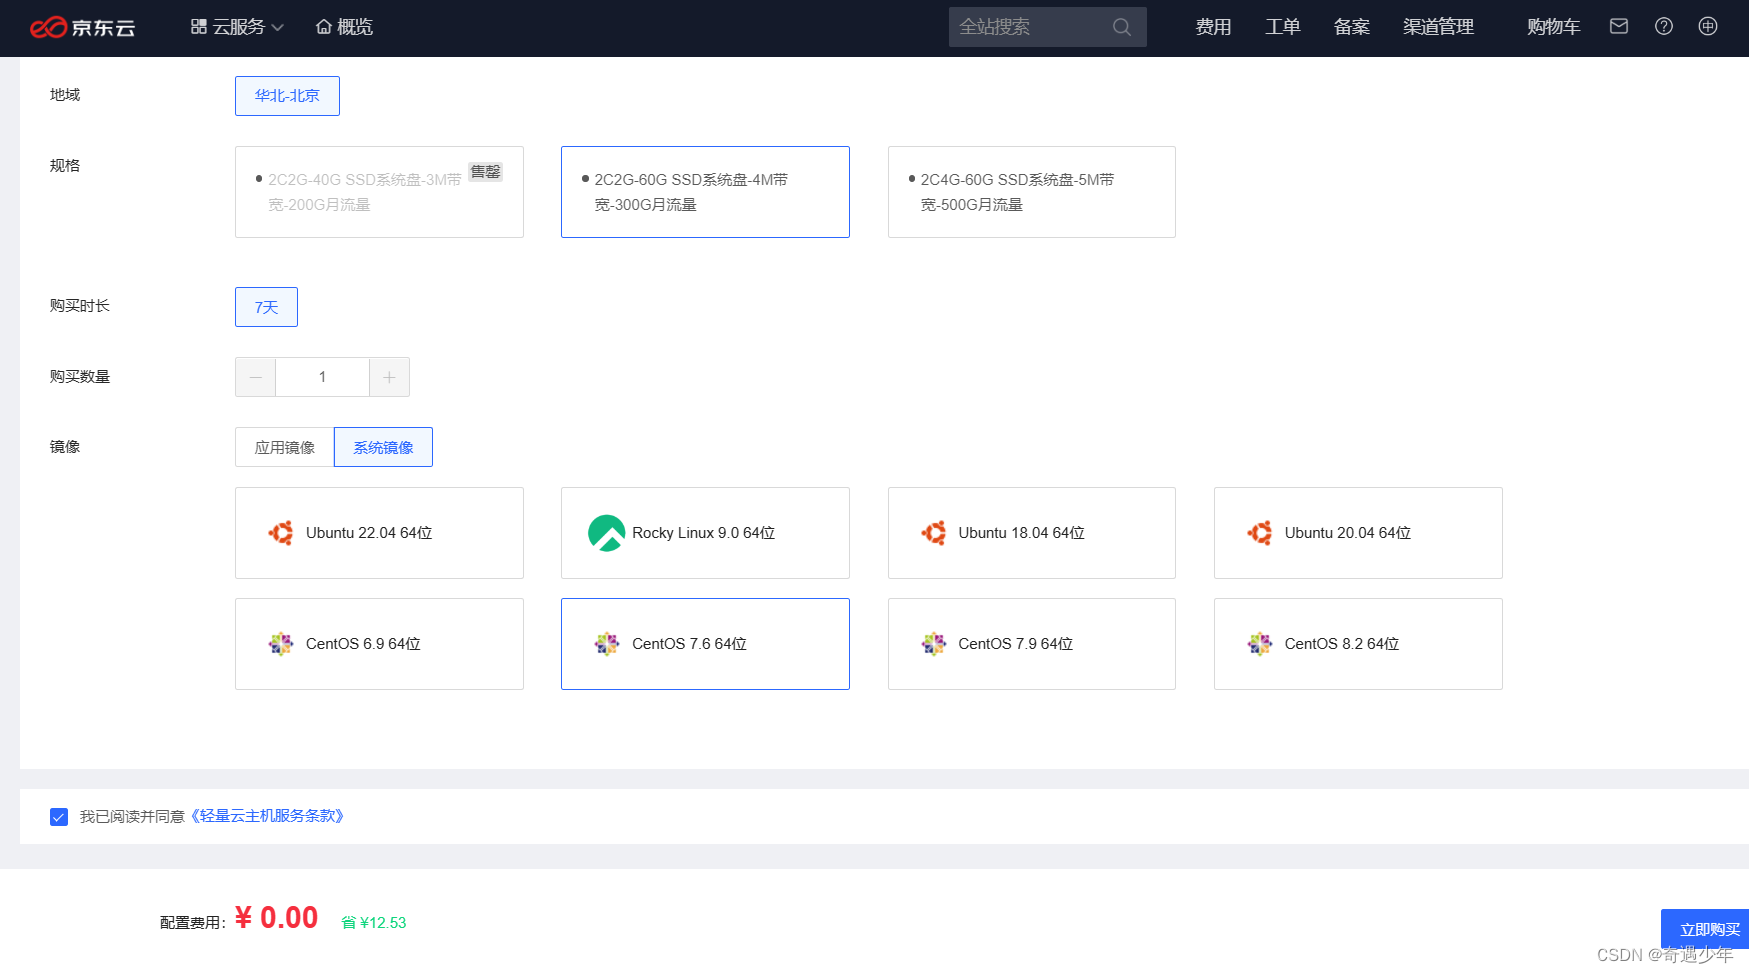
Task: Select the 华北-北京 region
Action: coord(287,96)
